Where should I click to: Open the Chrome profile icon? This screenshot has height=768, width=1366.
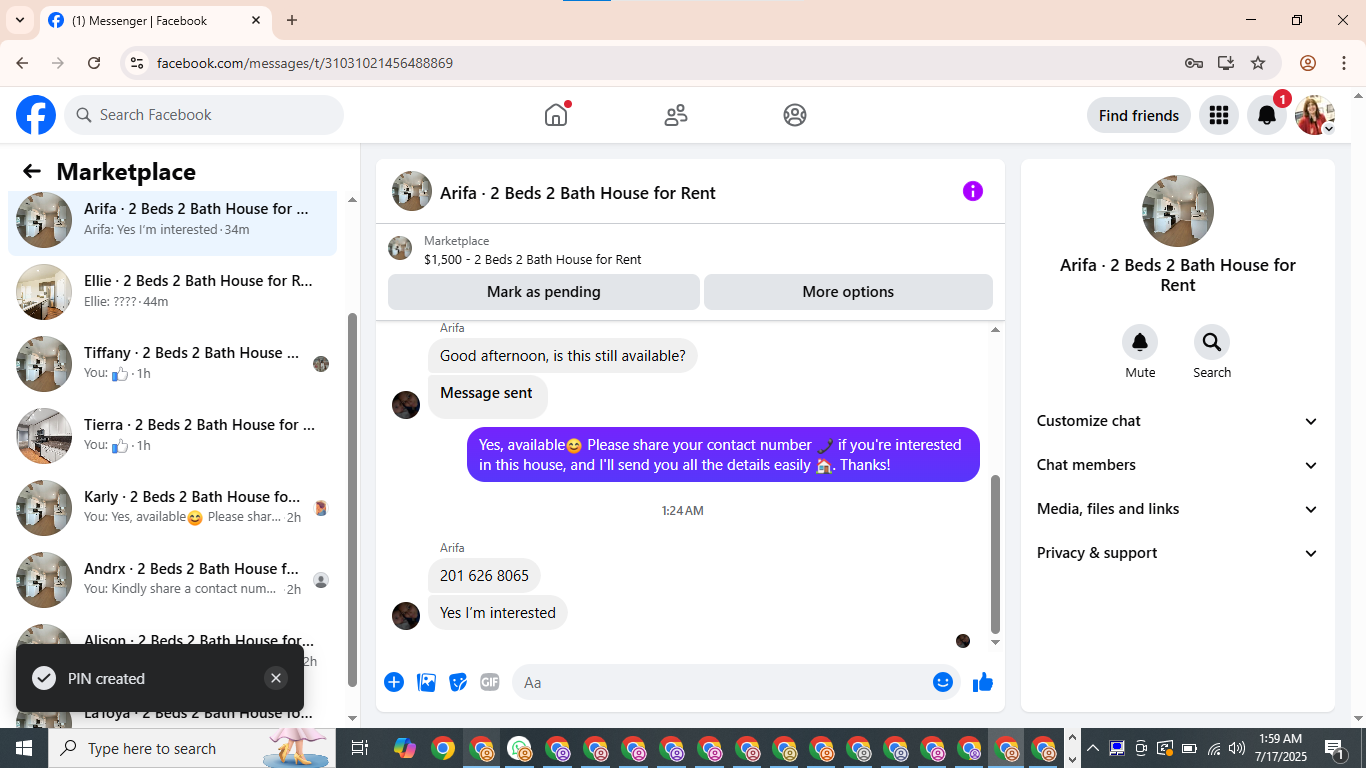(x=1308, y=63)
